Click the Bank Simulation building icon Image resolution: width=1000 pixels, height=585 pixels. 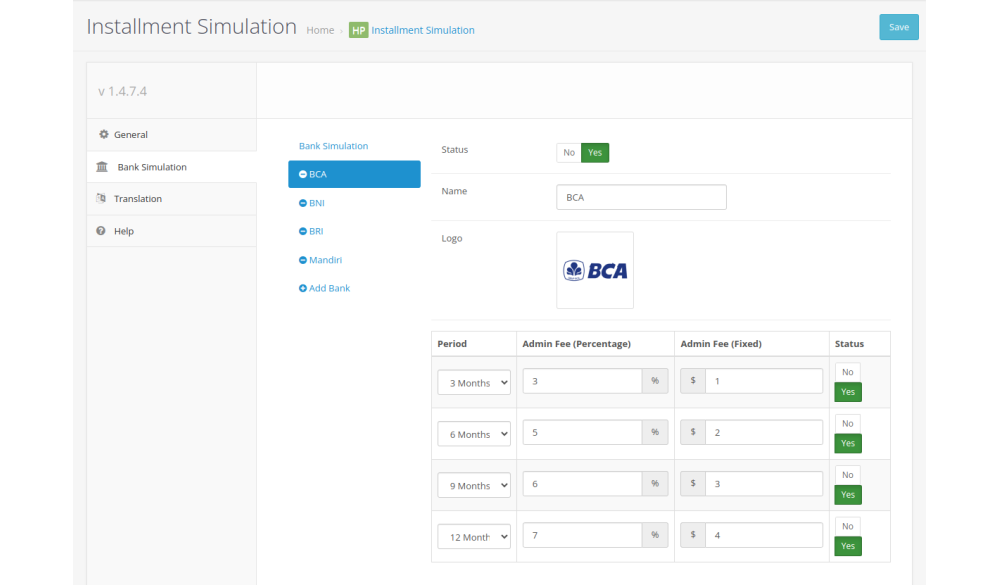[102, 167]
